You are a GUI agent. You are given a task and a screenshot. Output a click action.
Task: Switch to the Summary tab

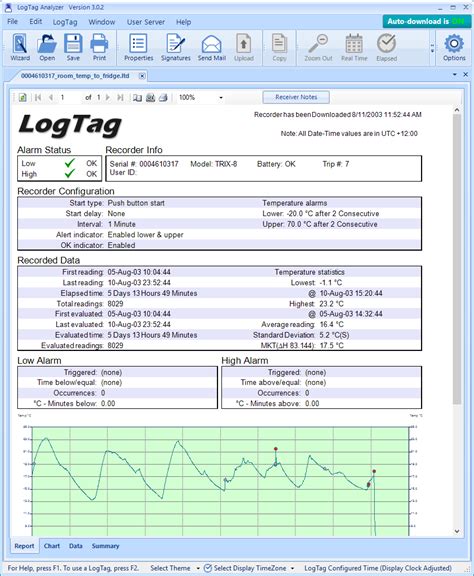(x=105, y=546)
